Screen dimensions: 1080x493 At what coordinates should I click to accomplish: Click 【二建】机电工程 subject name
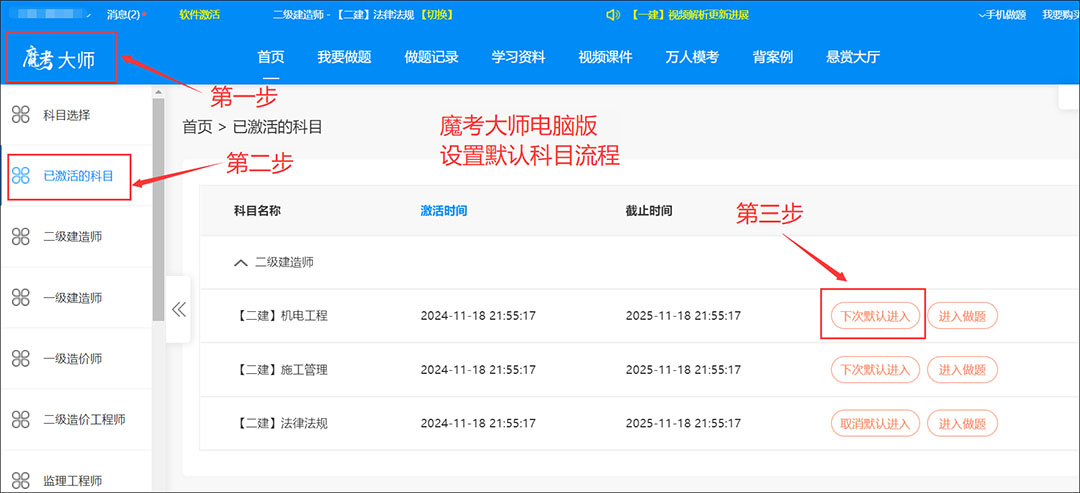(x=281, y=316)
